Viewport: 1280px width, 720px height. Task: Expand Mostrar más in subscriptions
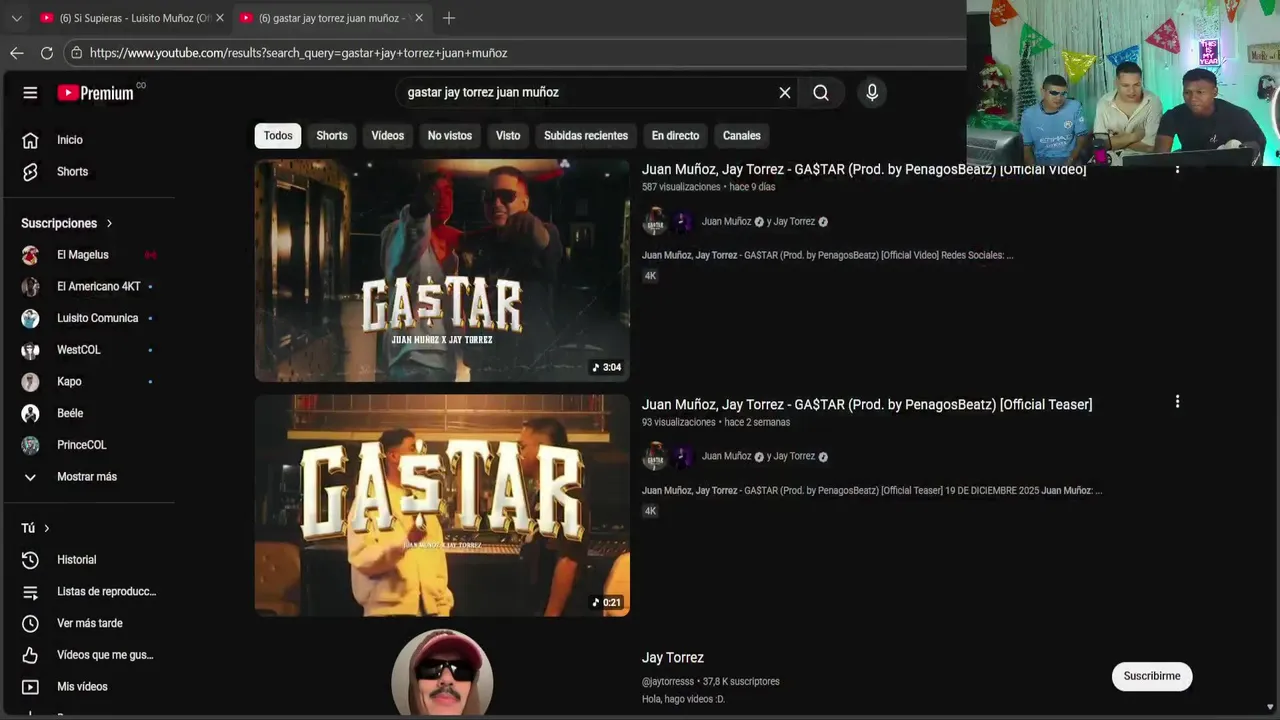[x=88, y=477]
